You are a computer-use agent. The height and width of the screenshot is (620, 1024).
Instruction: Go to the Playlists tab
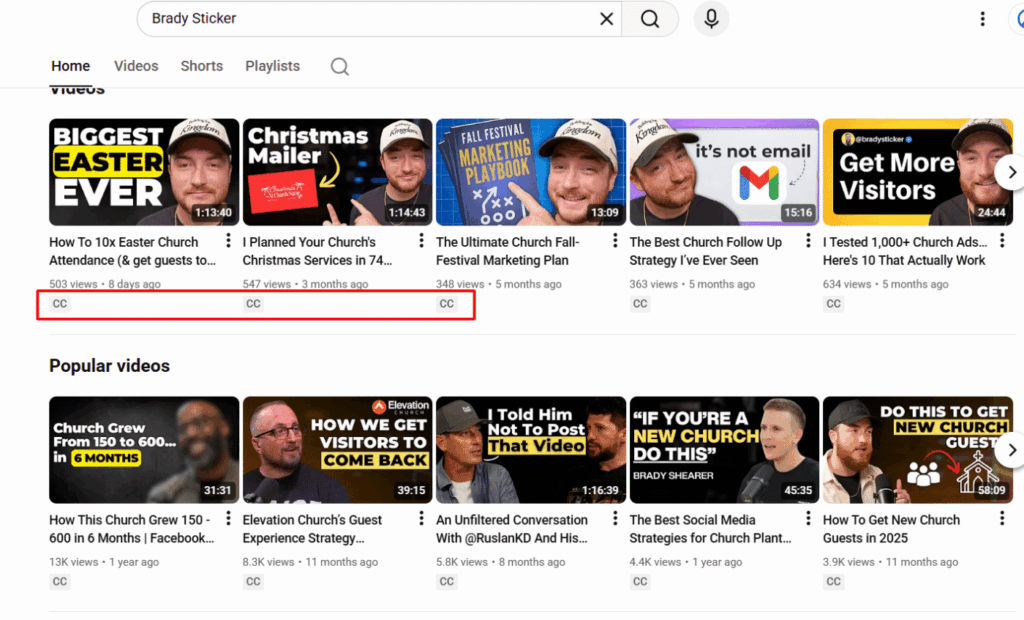(x=272, y=66)
